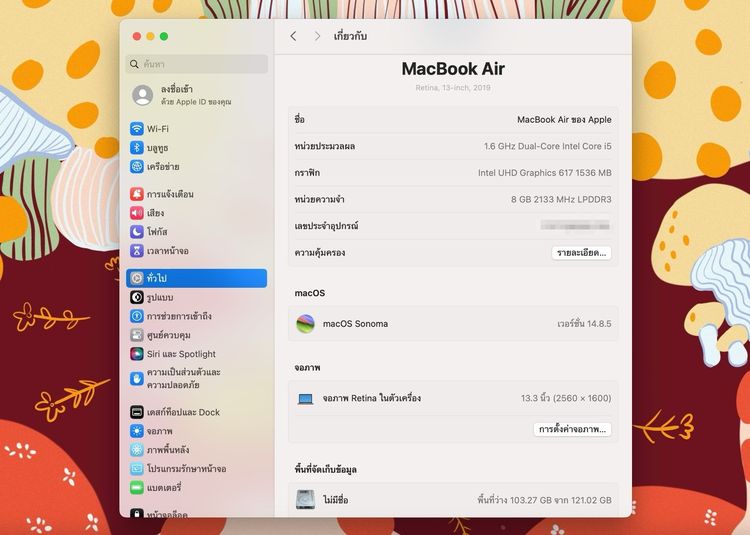The image size is (750, 535).
Task: Click the MacBook Air heading
Action: [x=453, y=69]
